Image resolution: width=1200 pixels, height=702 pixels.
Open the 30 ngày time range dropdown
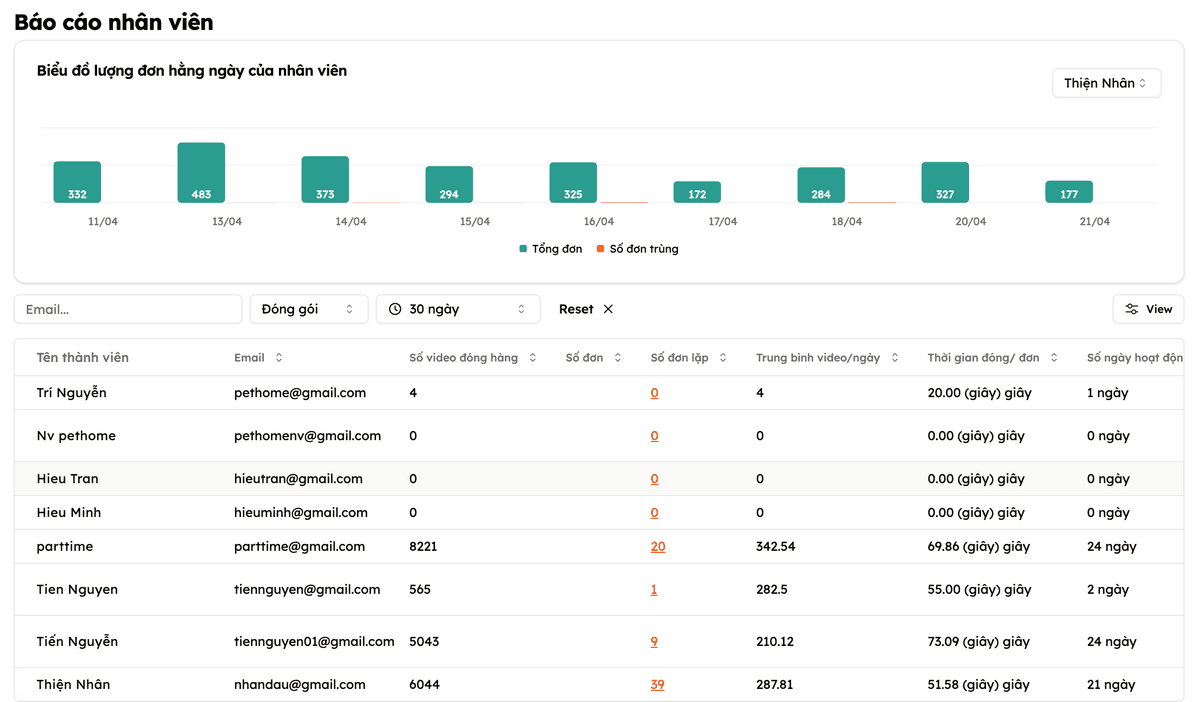pyautogui.click(x=458, y=309)
